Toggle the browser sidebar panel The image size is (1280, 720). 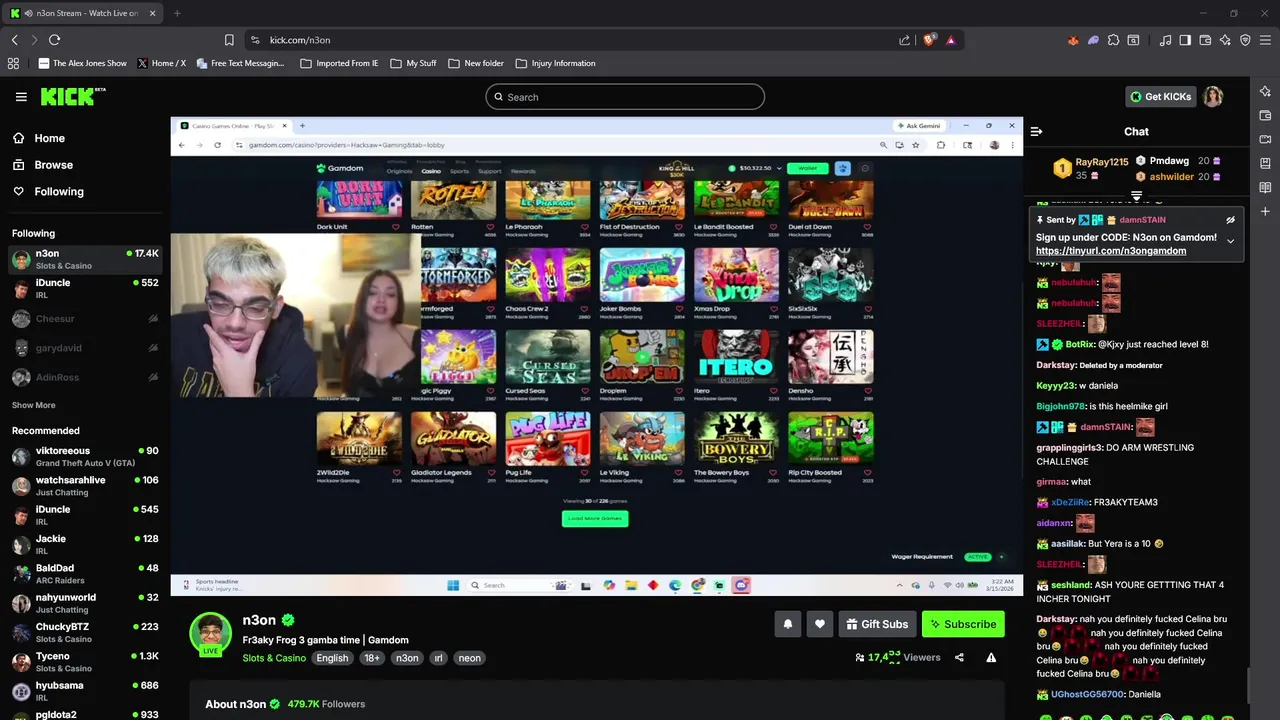coord(1185,40)
